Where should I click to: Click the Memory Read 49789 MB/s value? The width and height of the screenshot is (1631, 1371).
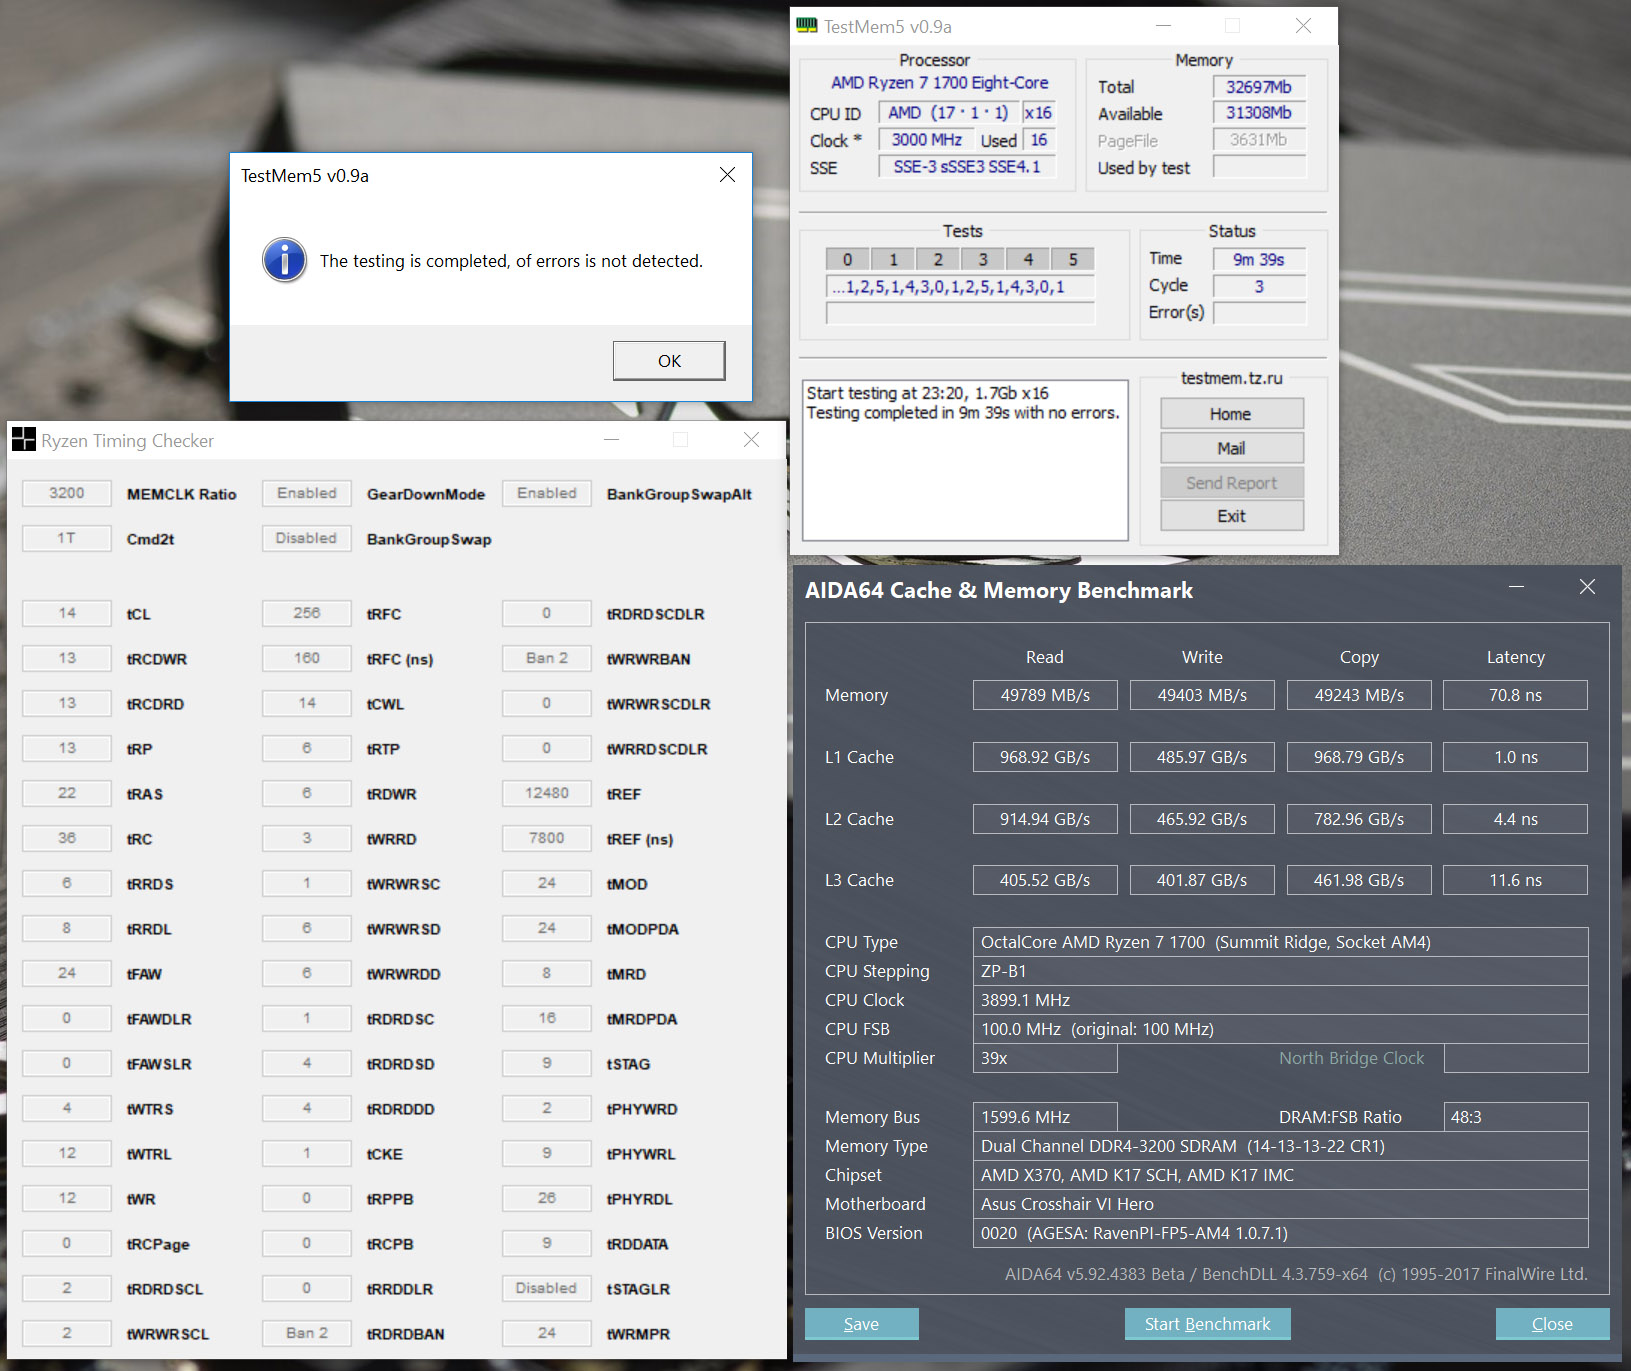pyautogui.click(x=1045, y=695)
